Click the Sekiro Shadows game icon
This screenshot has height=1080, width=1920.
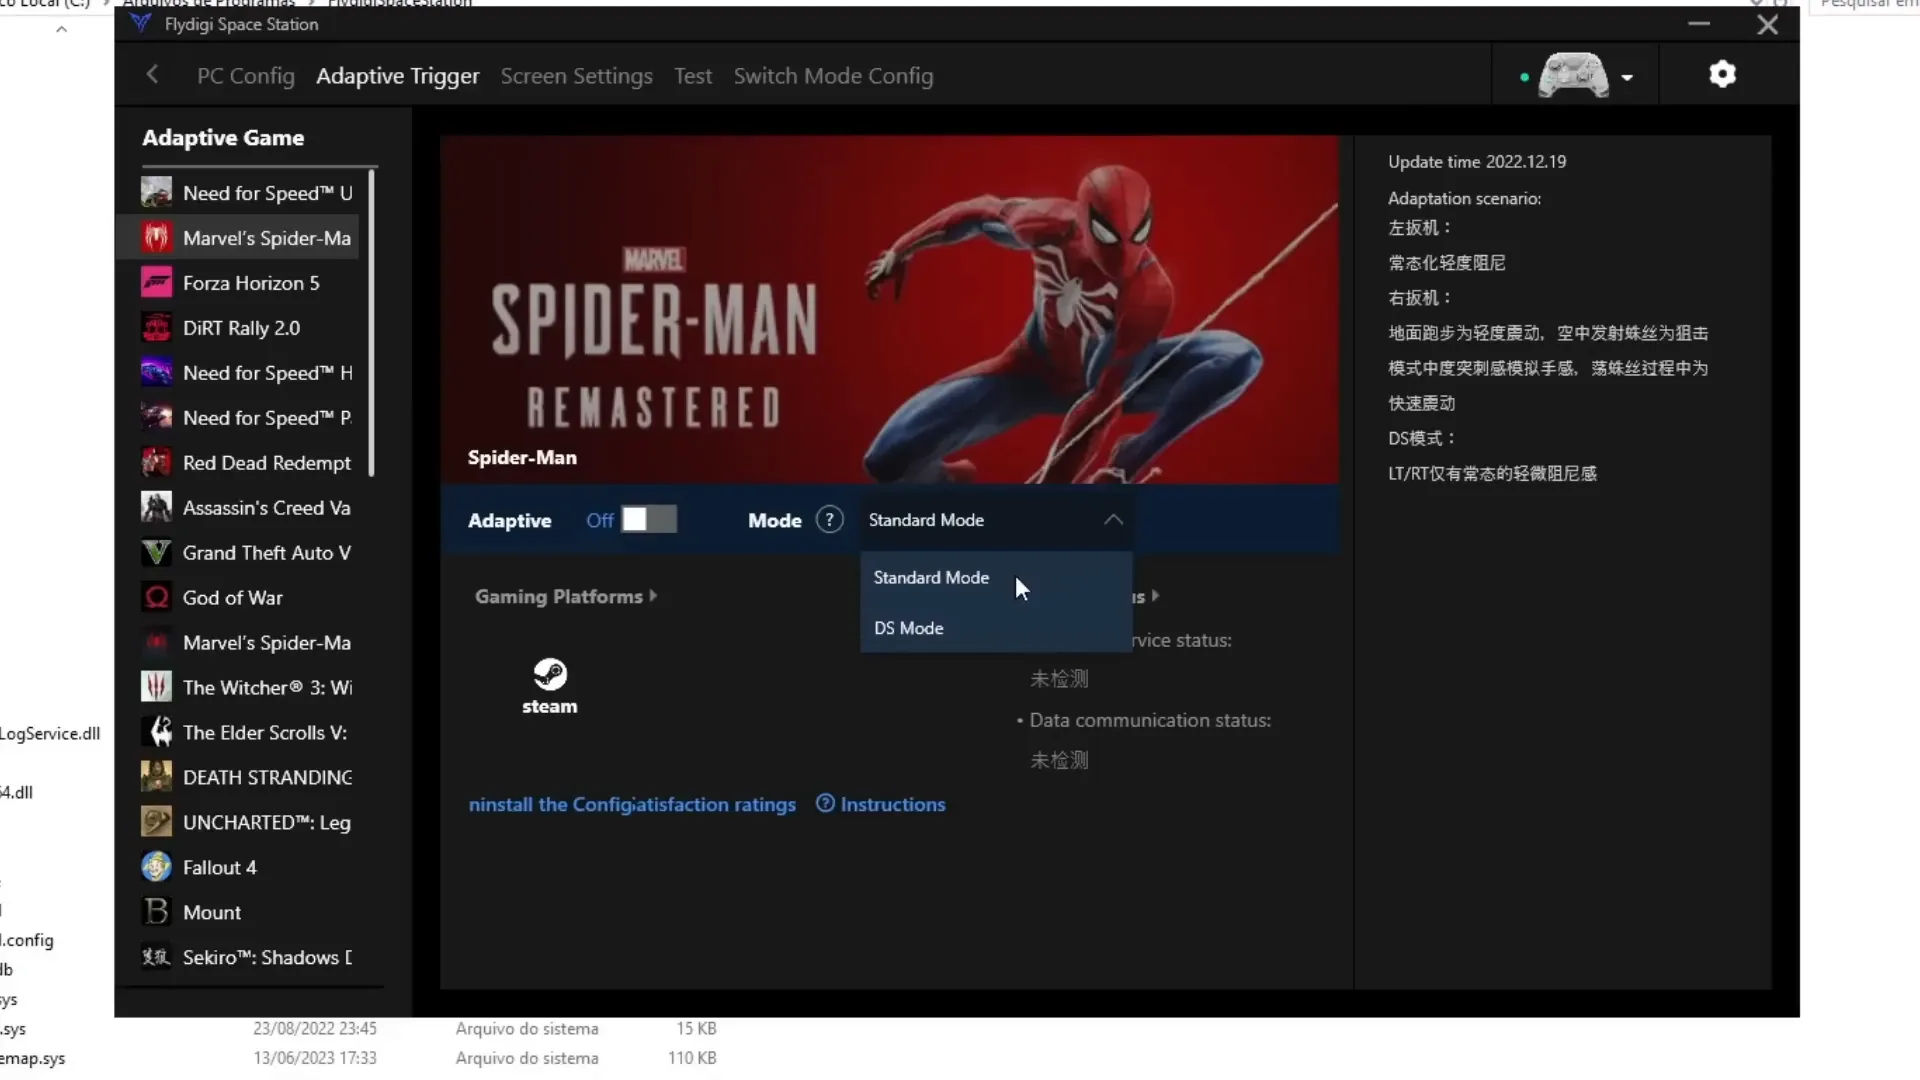pyautogui.click(x=156, y=957)
